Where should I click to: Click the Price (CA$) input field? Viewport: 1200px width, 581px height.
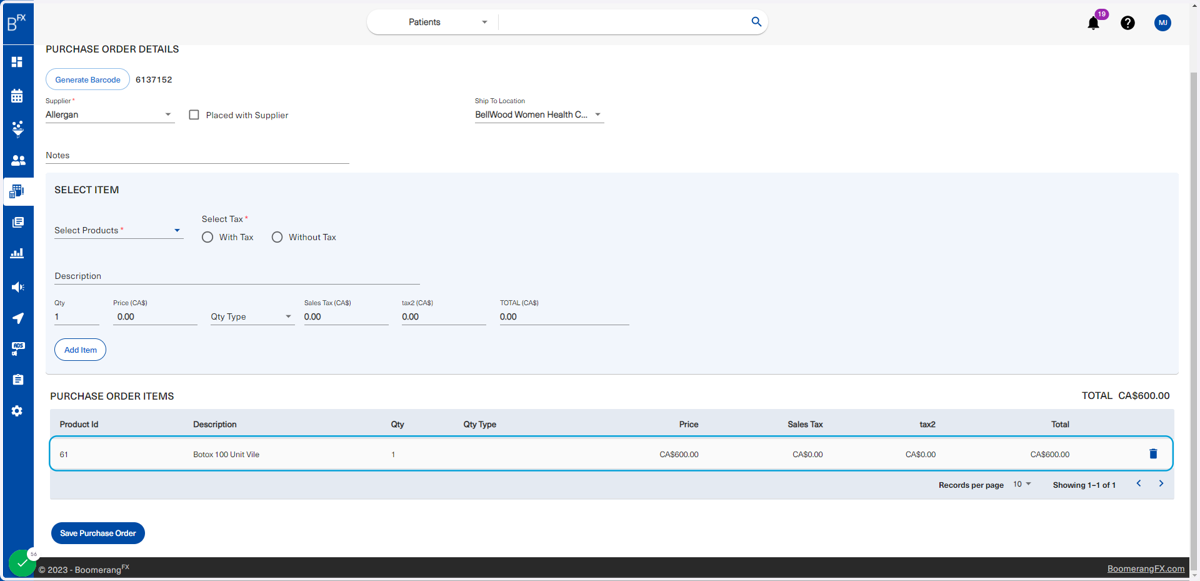pyautogui.click(x=155, y=317)
